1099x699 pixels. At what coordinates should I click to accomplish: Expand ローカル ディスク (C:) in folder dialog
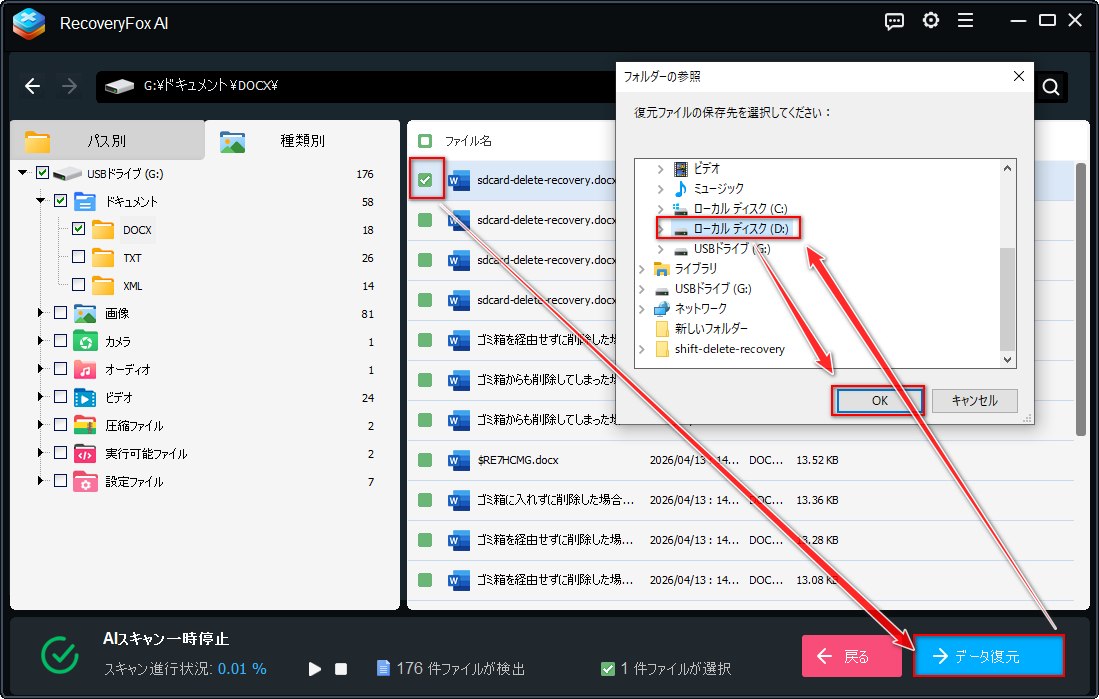tap(660, 209)
